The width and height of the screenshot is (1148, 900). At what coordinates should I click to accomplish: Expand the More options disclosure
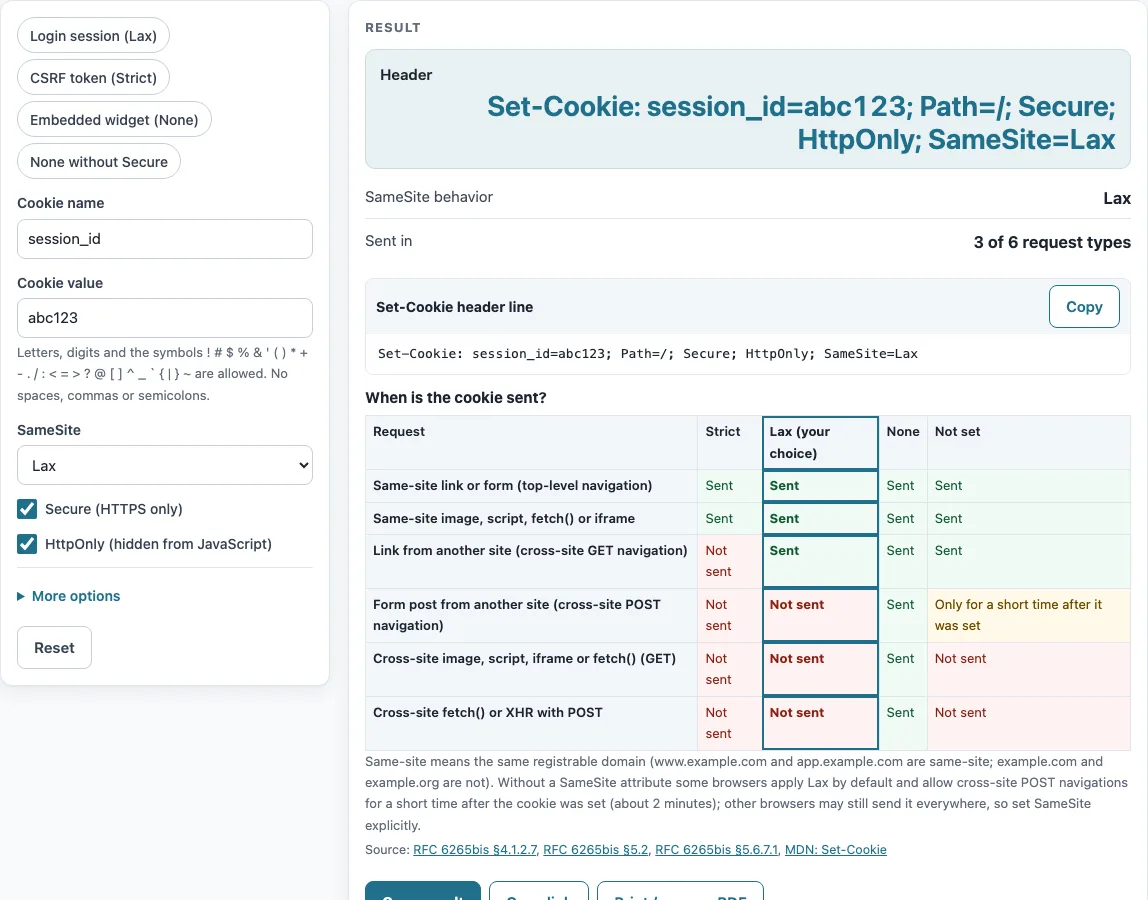click(69, 596)
